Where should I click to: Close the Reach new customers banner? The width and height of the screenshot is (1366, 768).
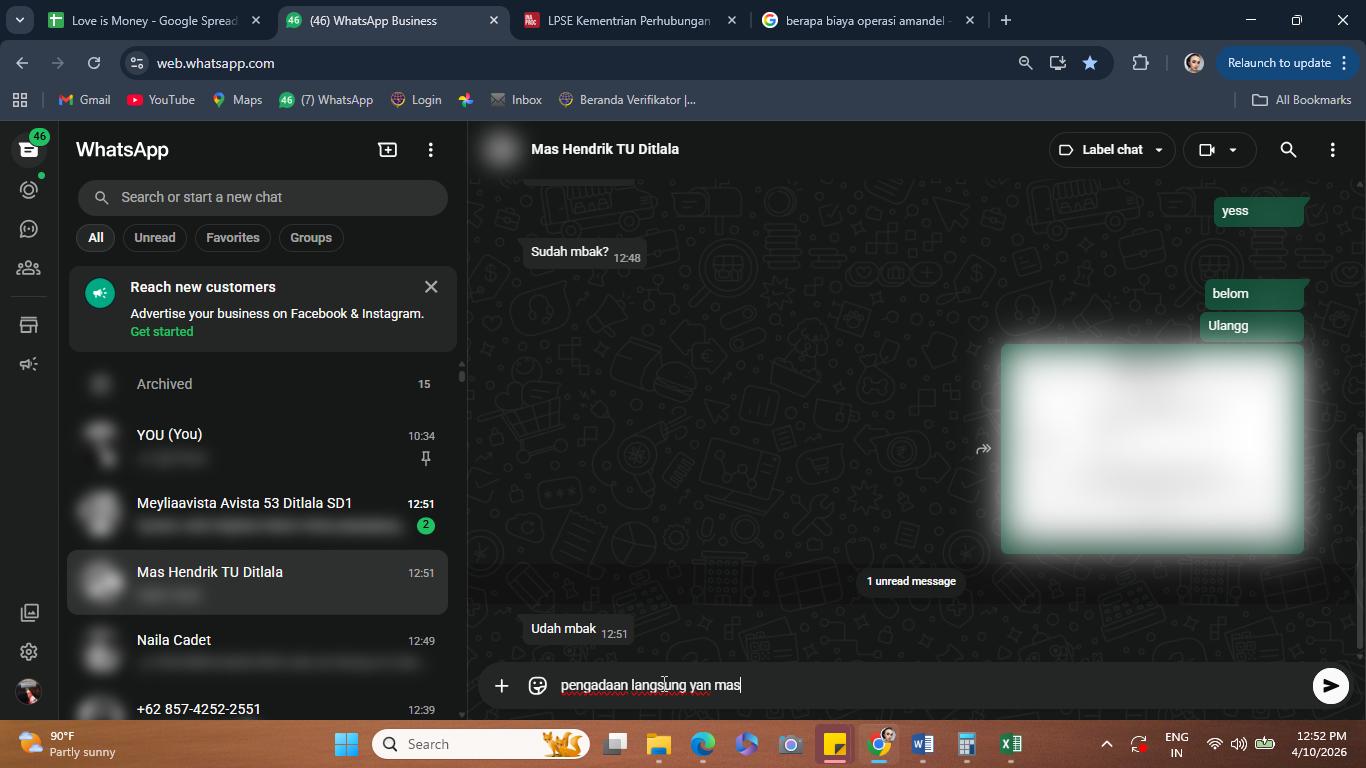point(431,287)
